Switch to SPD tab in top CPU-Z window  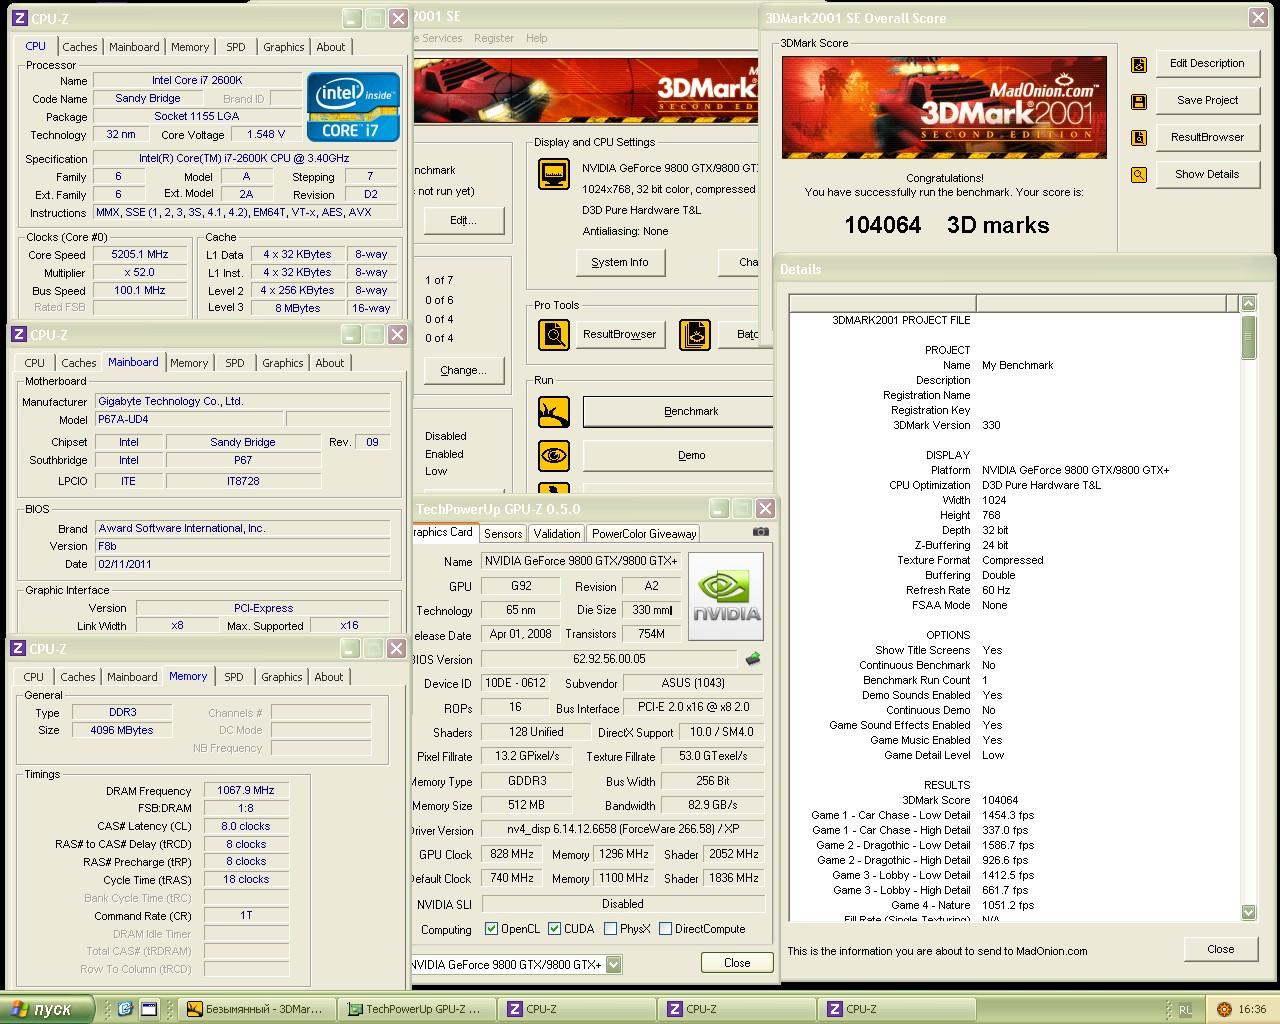236,47
